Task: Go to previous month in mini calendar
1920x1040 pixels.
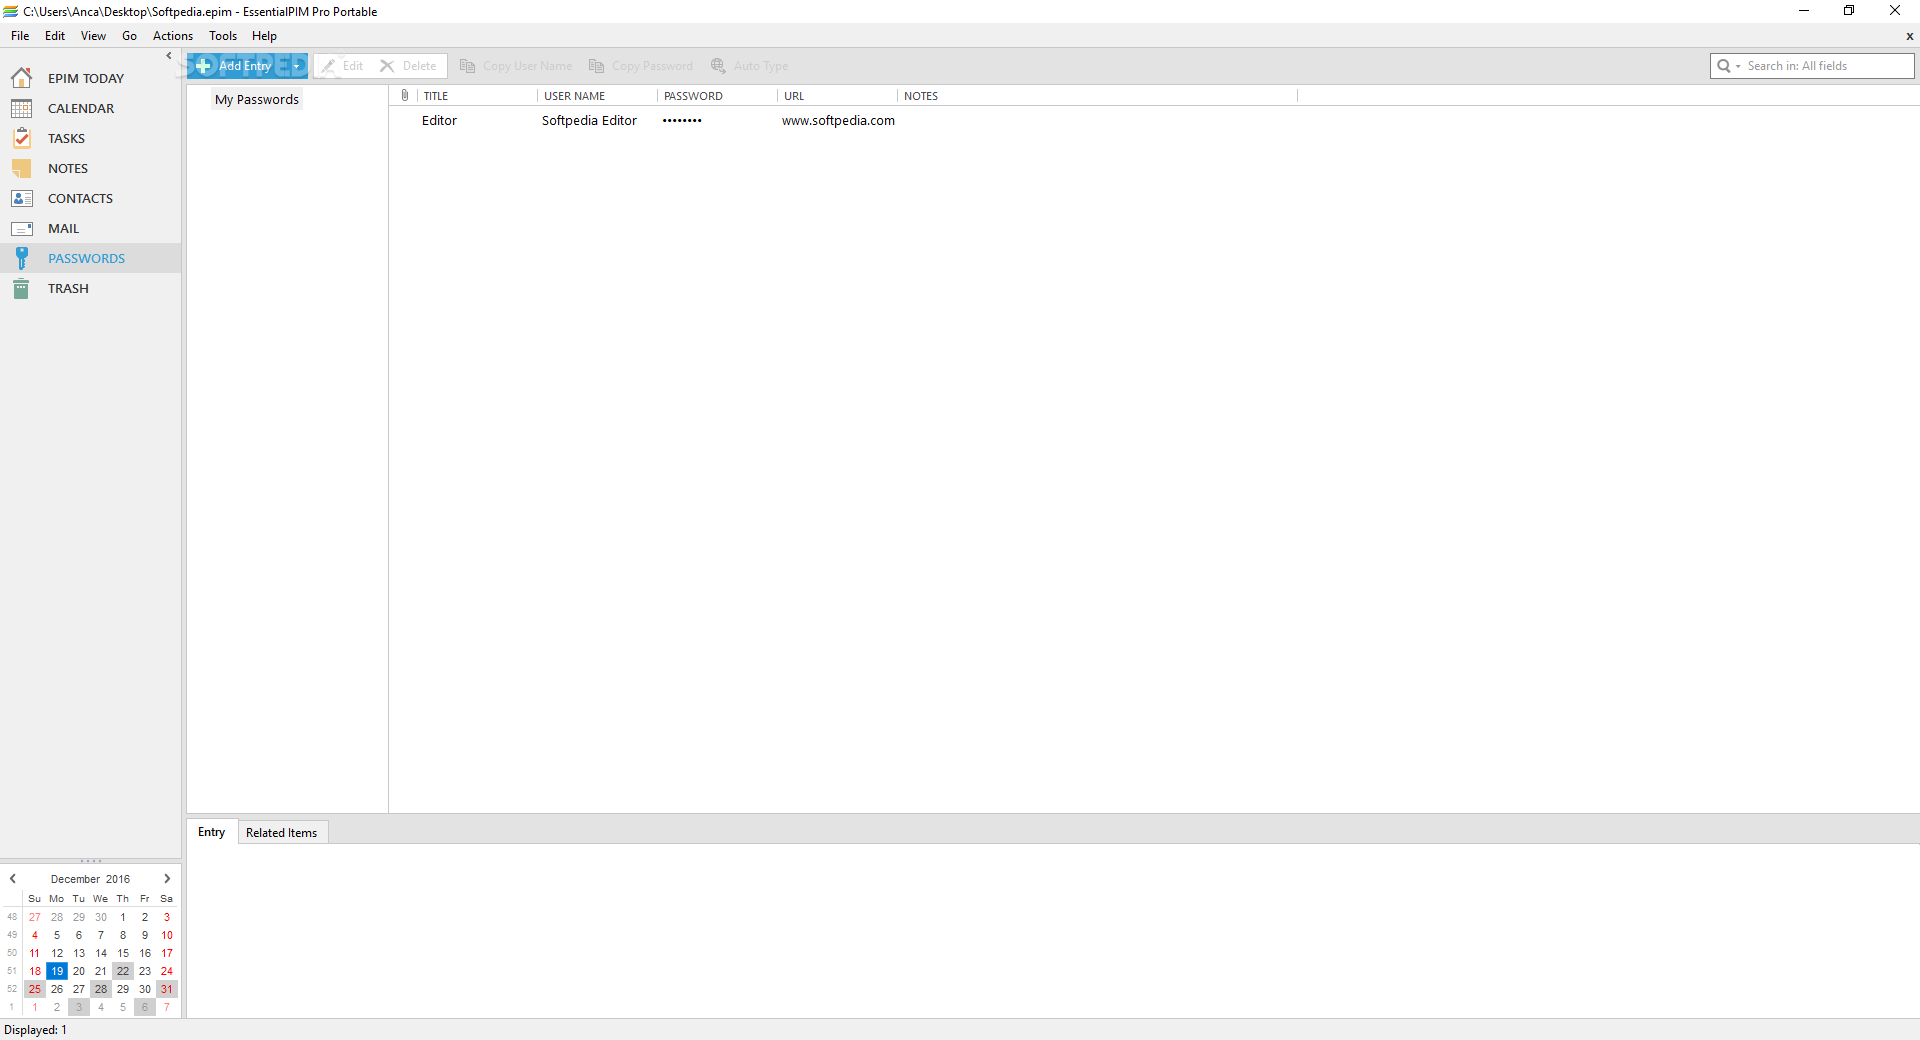Action: [x=13, y=879]
